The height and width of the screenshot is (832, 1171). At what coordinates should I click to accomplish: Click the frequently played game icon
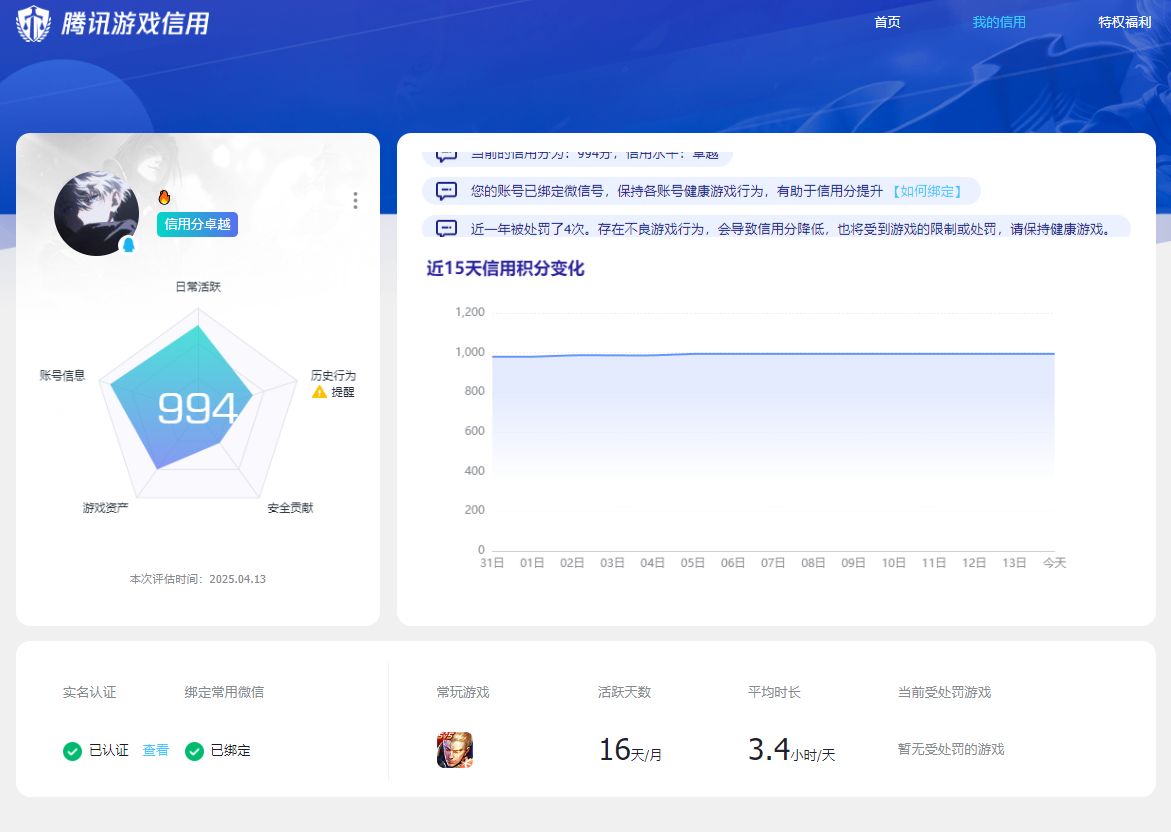(455, 750)
